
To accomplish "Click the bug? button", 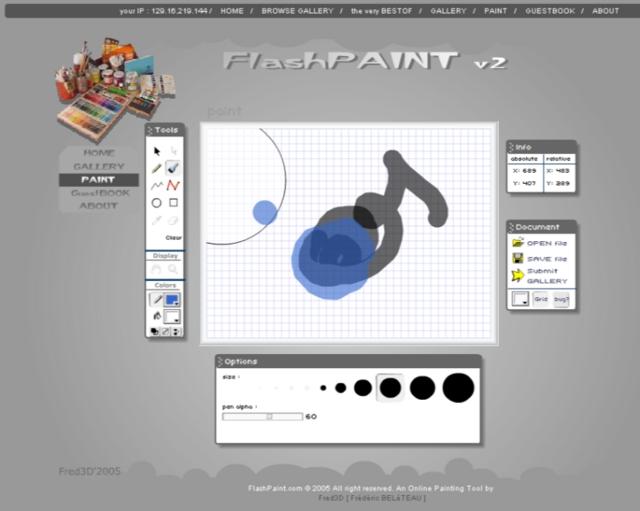I will tap(561, 299).
